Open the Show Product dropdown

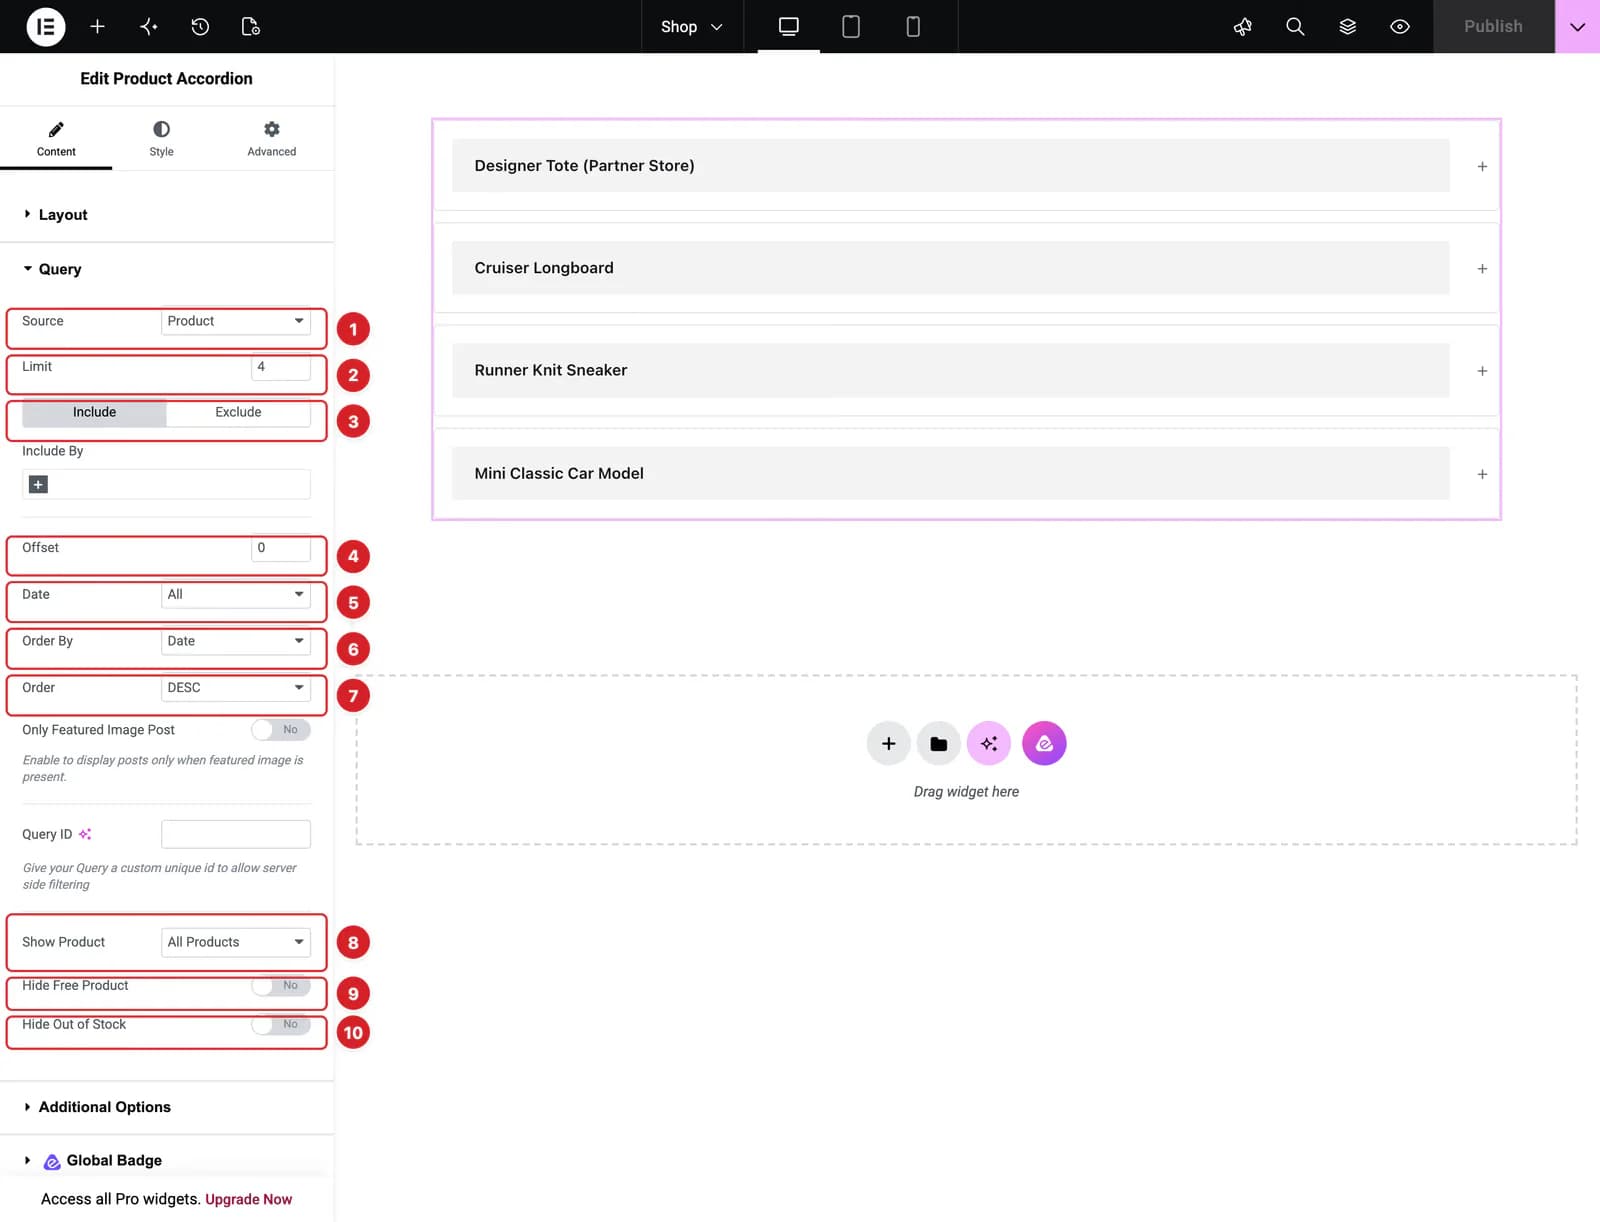236,942
